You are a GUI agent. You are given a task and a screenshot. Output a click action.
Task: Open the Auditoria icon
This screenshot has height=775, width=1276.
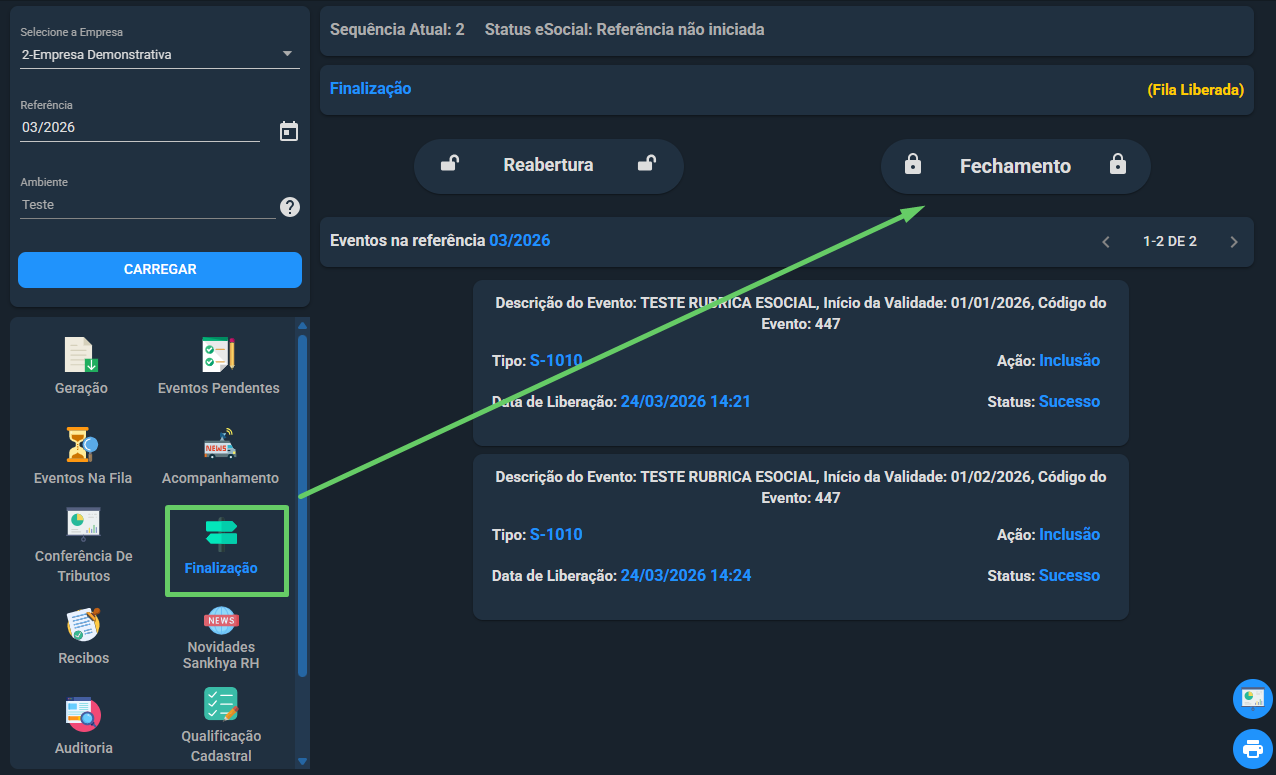point(83,714)
